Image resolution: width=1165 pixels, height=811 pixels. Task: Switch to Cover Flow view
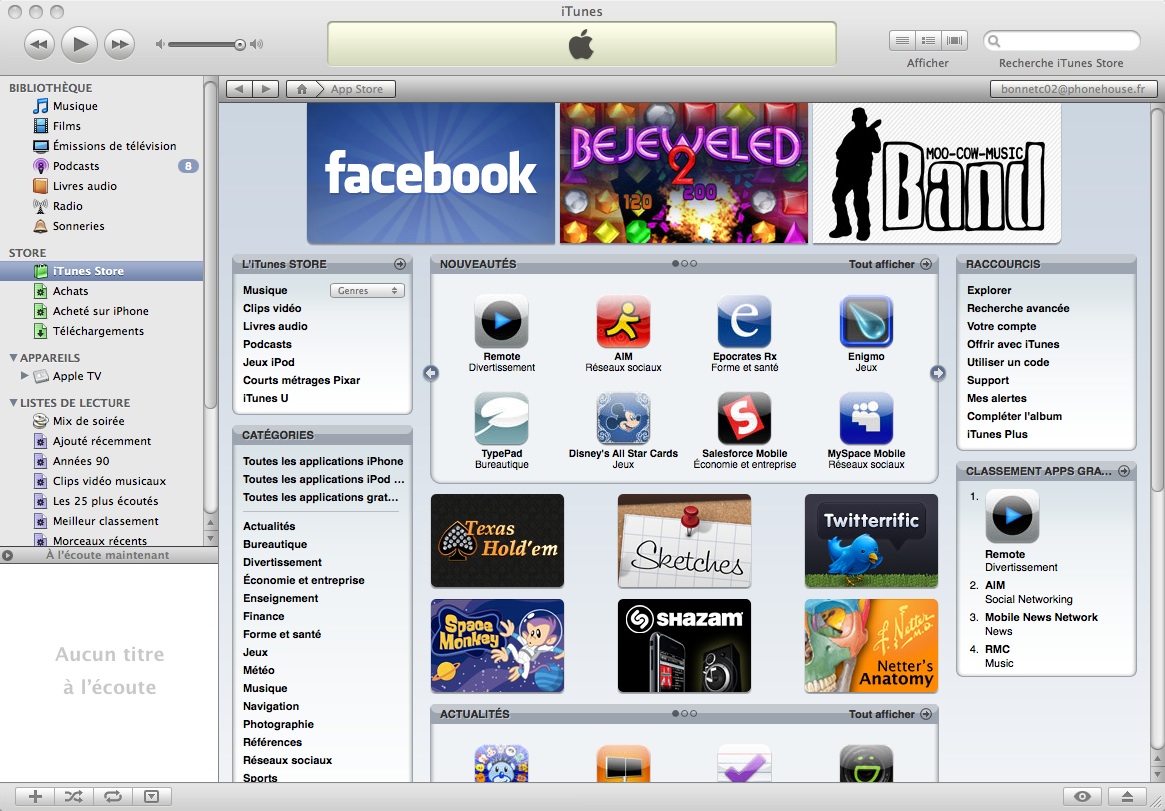coord(955,41)
